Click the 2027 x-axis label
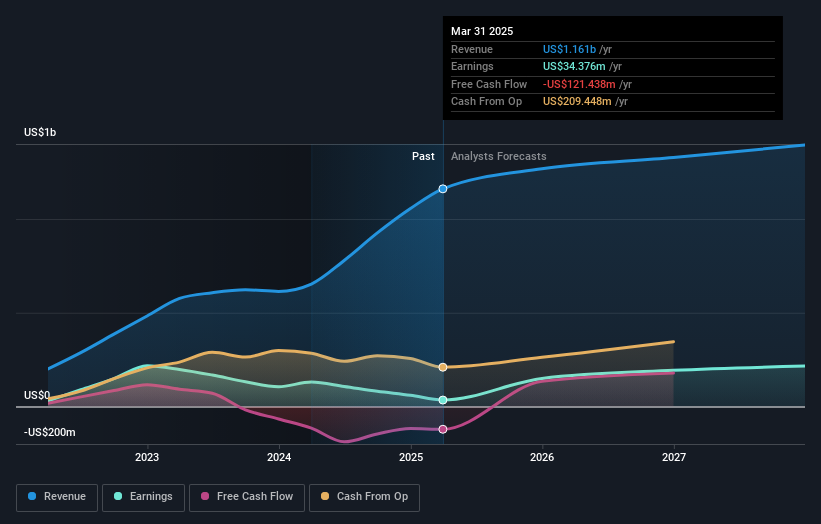 click(674, 458)
